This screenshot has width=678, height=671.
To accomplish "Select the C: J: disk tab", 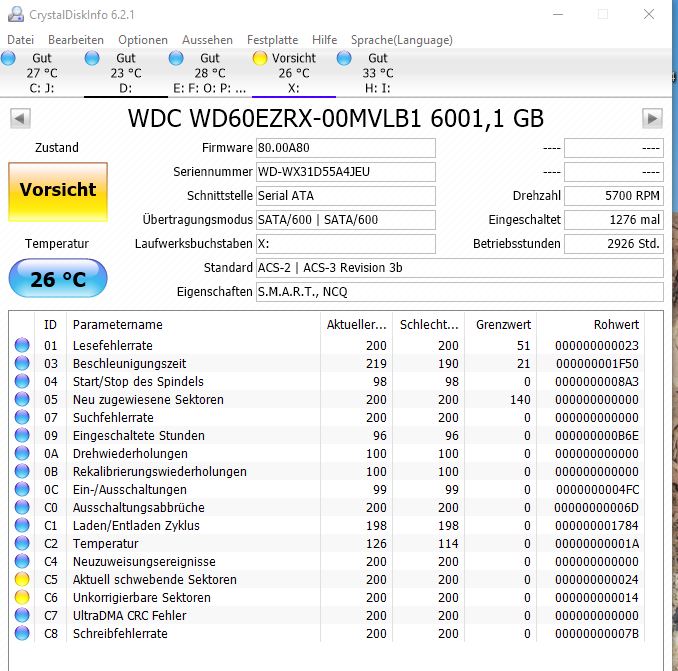I will (x=42, y=73).
